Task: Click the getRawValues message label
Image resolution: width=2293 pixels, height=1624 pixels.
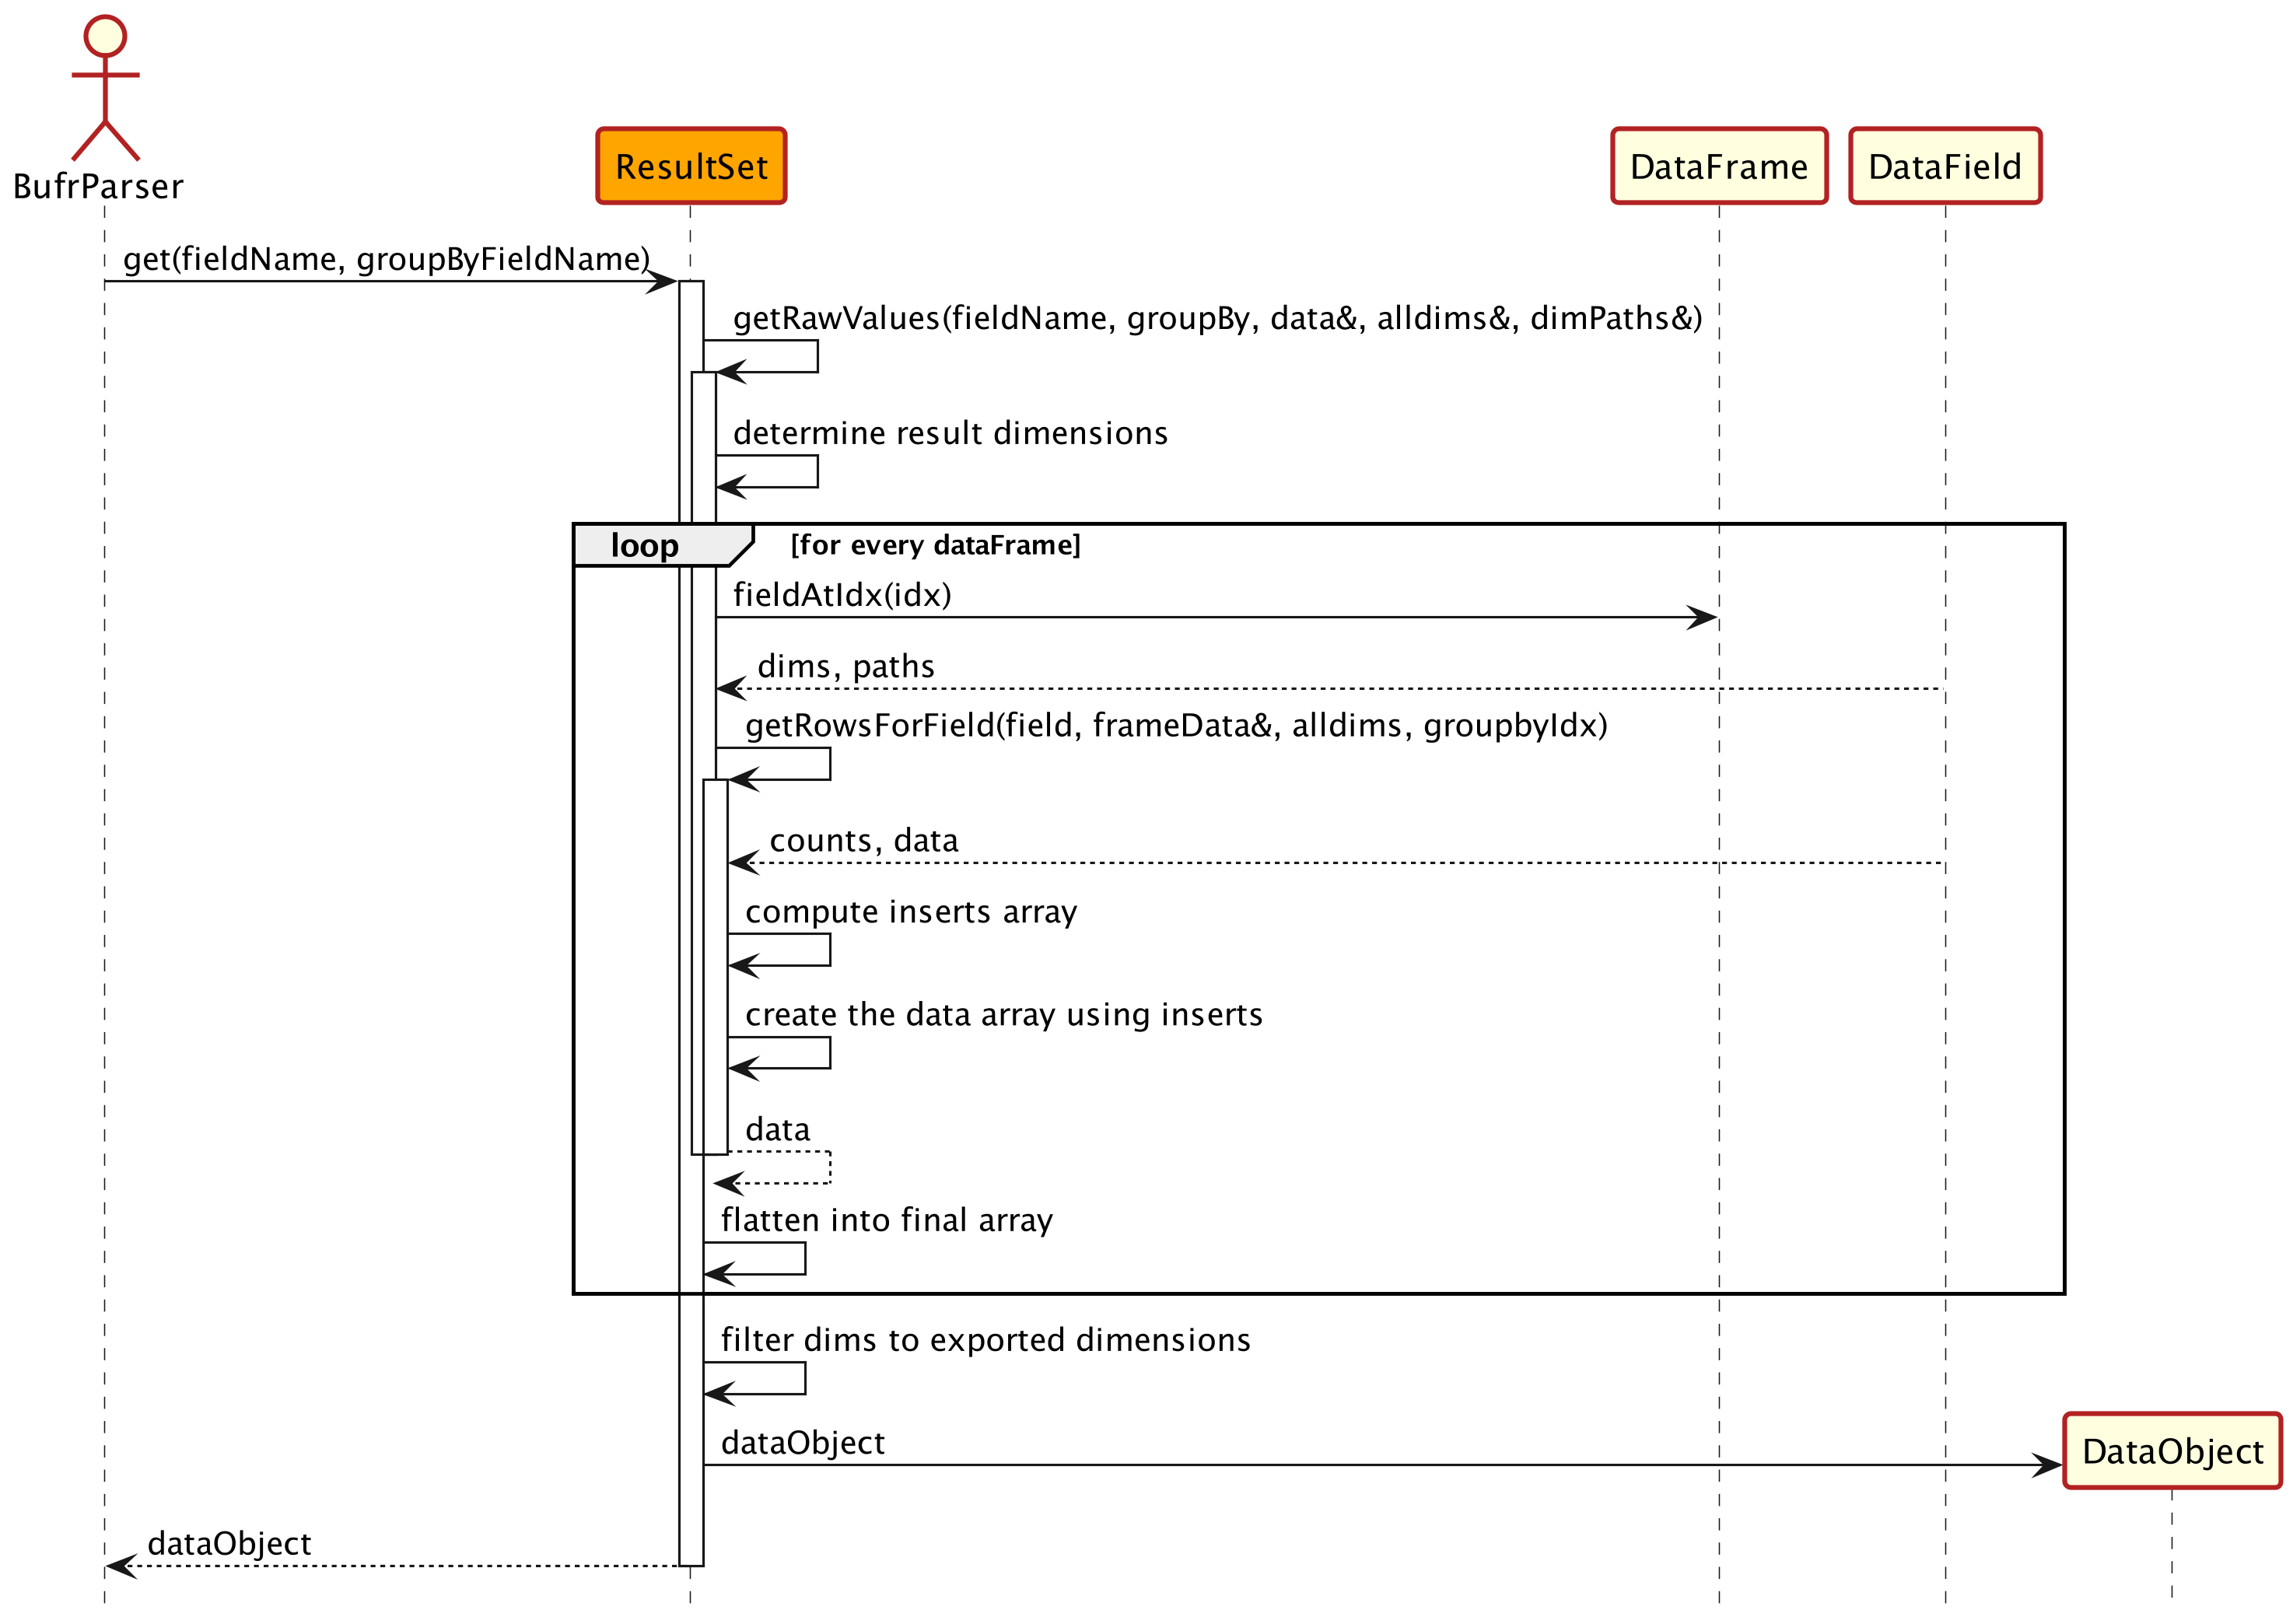Action: coord(1217,318)
